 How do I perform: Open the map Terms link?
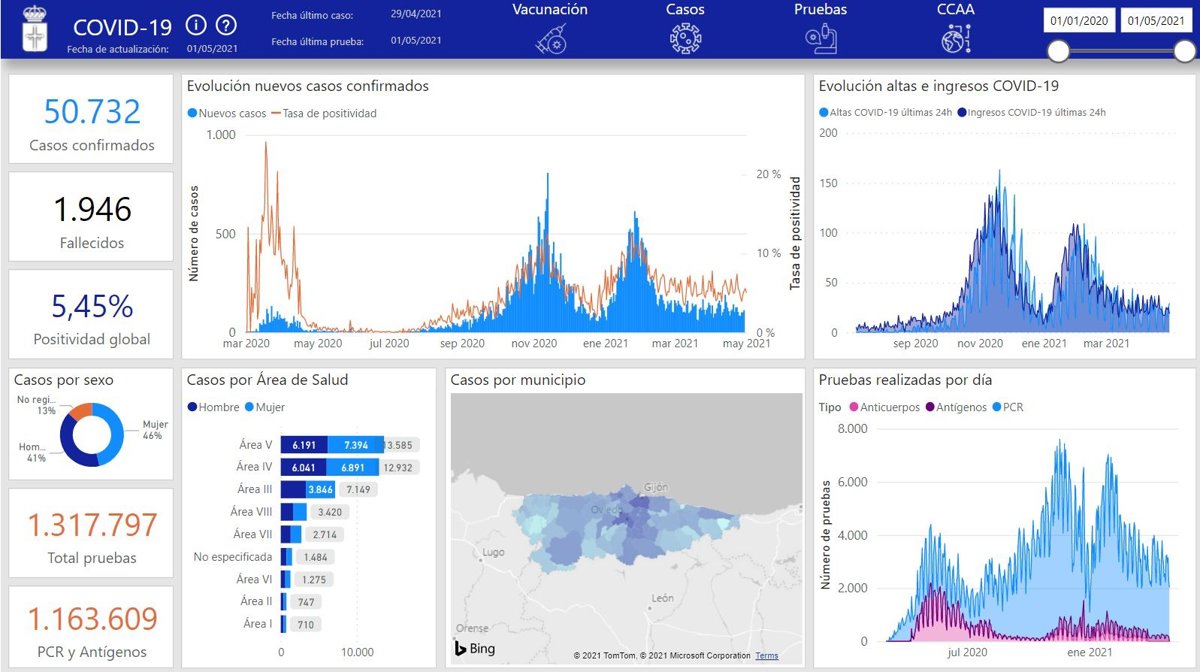pos(767,656)
